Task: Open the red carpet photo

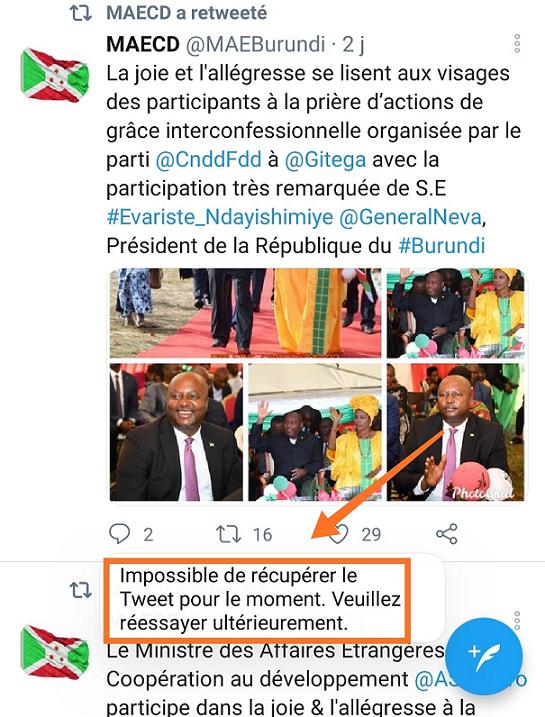Action: click(246, 313)
